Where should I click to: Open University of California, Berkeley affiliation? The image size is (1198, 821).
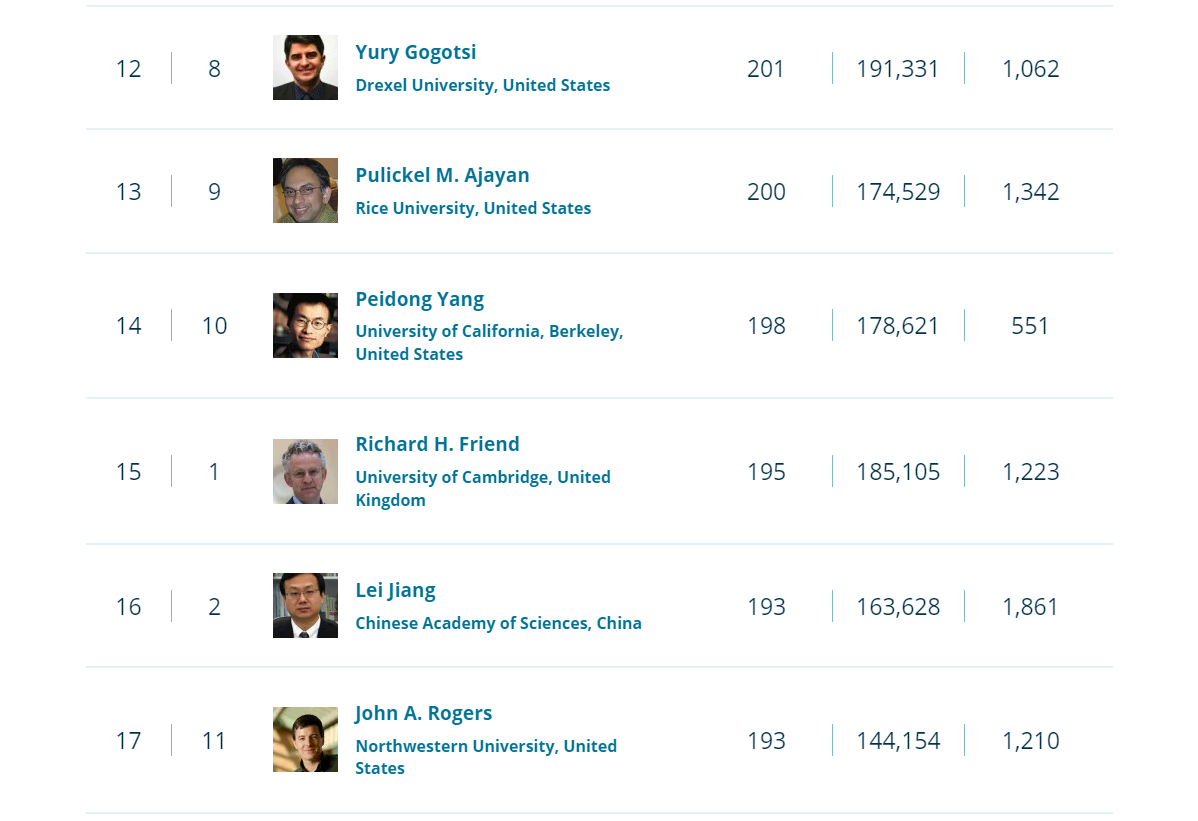(489, 342)
